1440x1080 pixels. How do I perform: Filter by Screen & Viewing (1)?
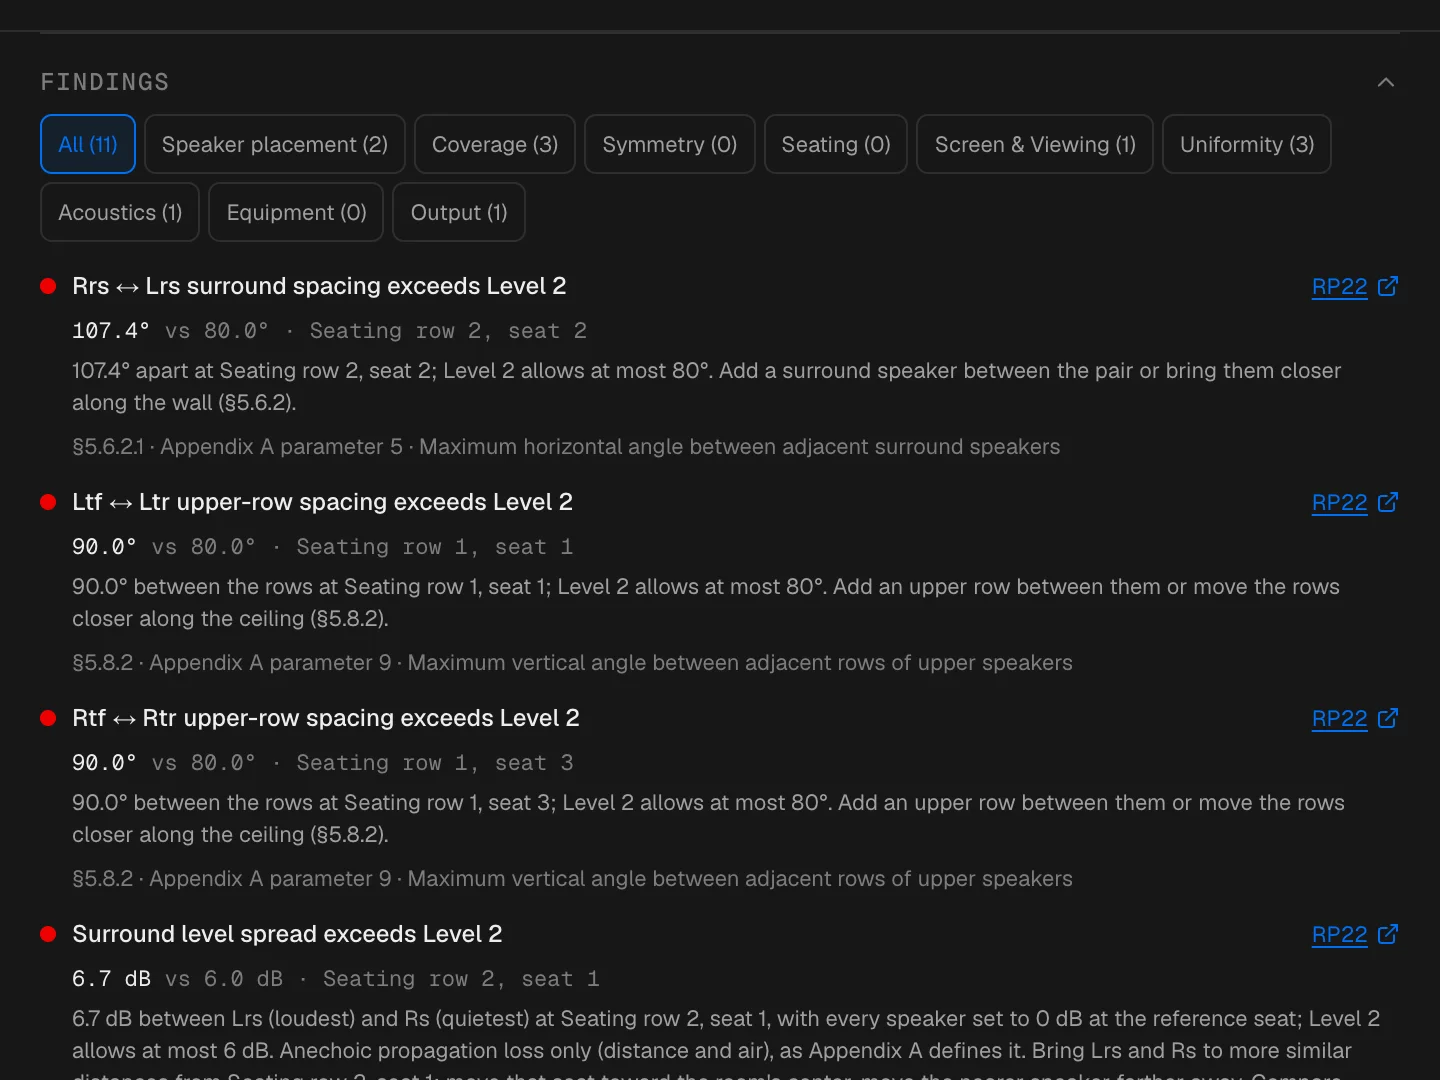pos(1035,144)
